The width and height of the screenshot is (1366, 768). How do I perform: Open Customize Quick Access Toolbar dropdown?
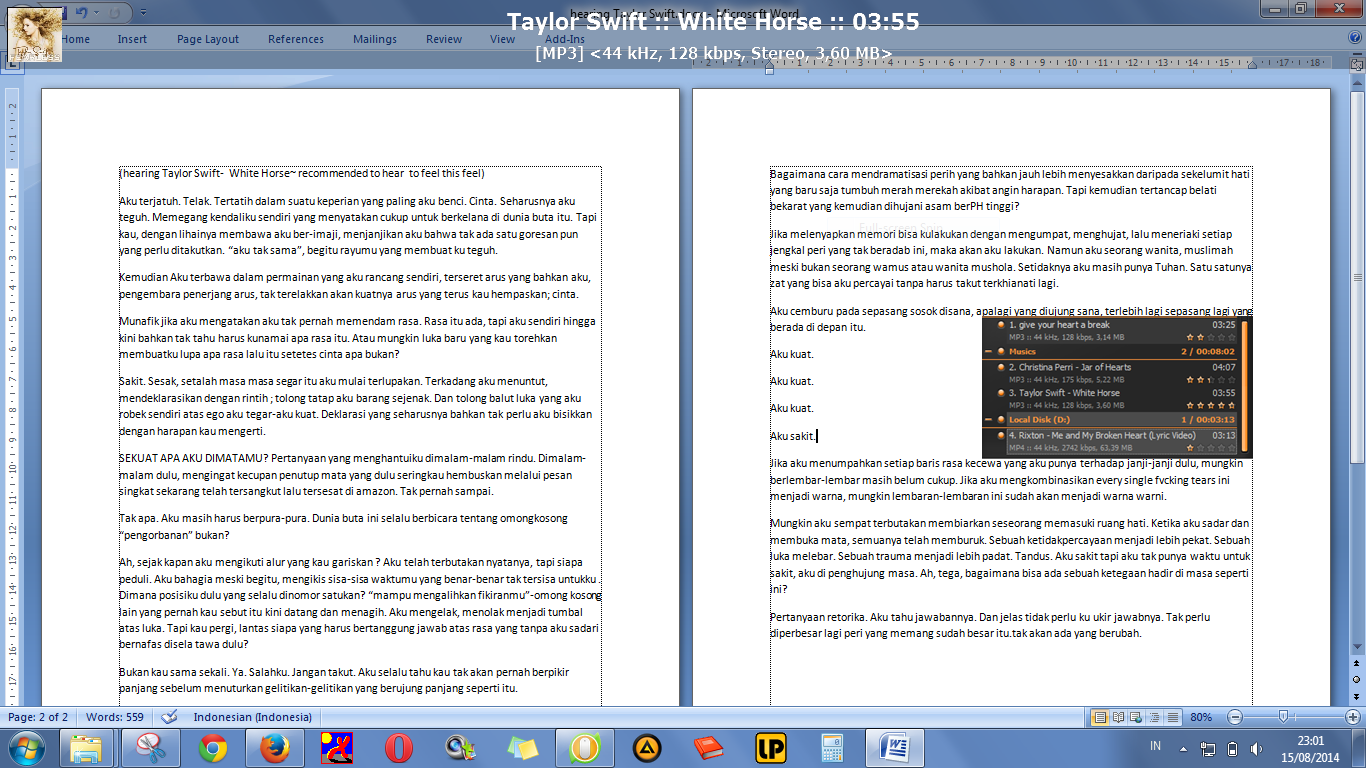click(143, 12)
